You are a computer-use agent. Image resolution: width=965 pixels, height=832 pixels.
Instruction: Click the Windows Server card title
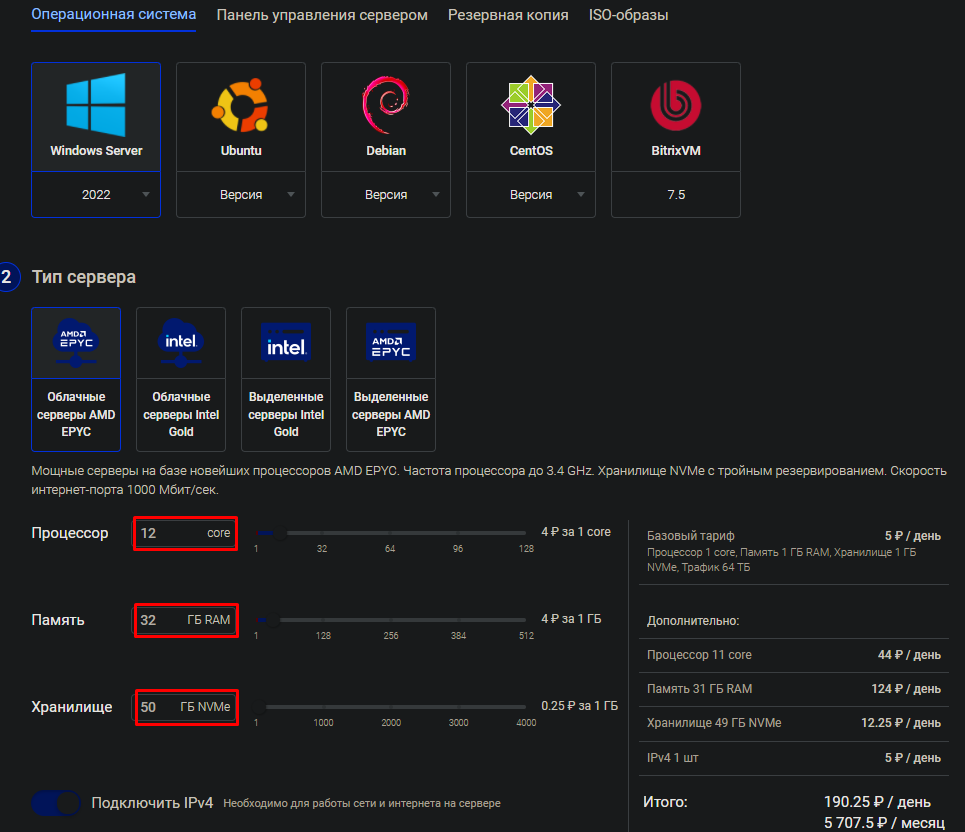pos(96,150)
